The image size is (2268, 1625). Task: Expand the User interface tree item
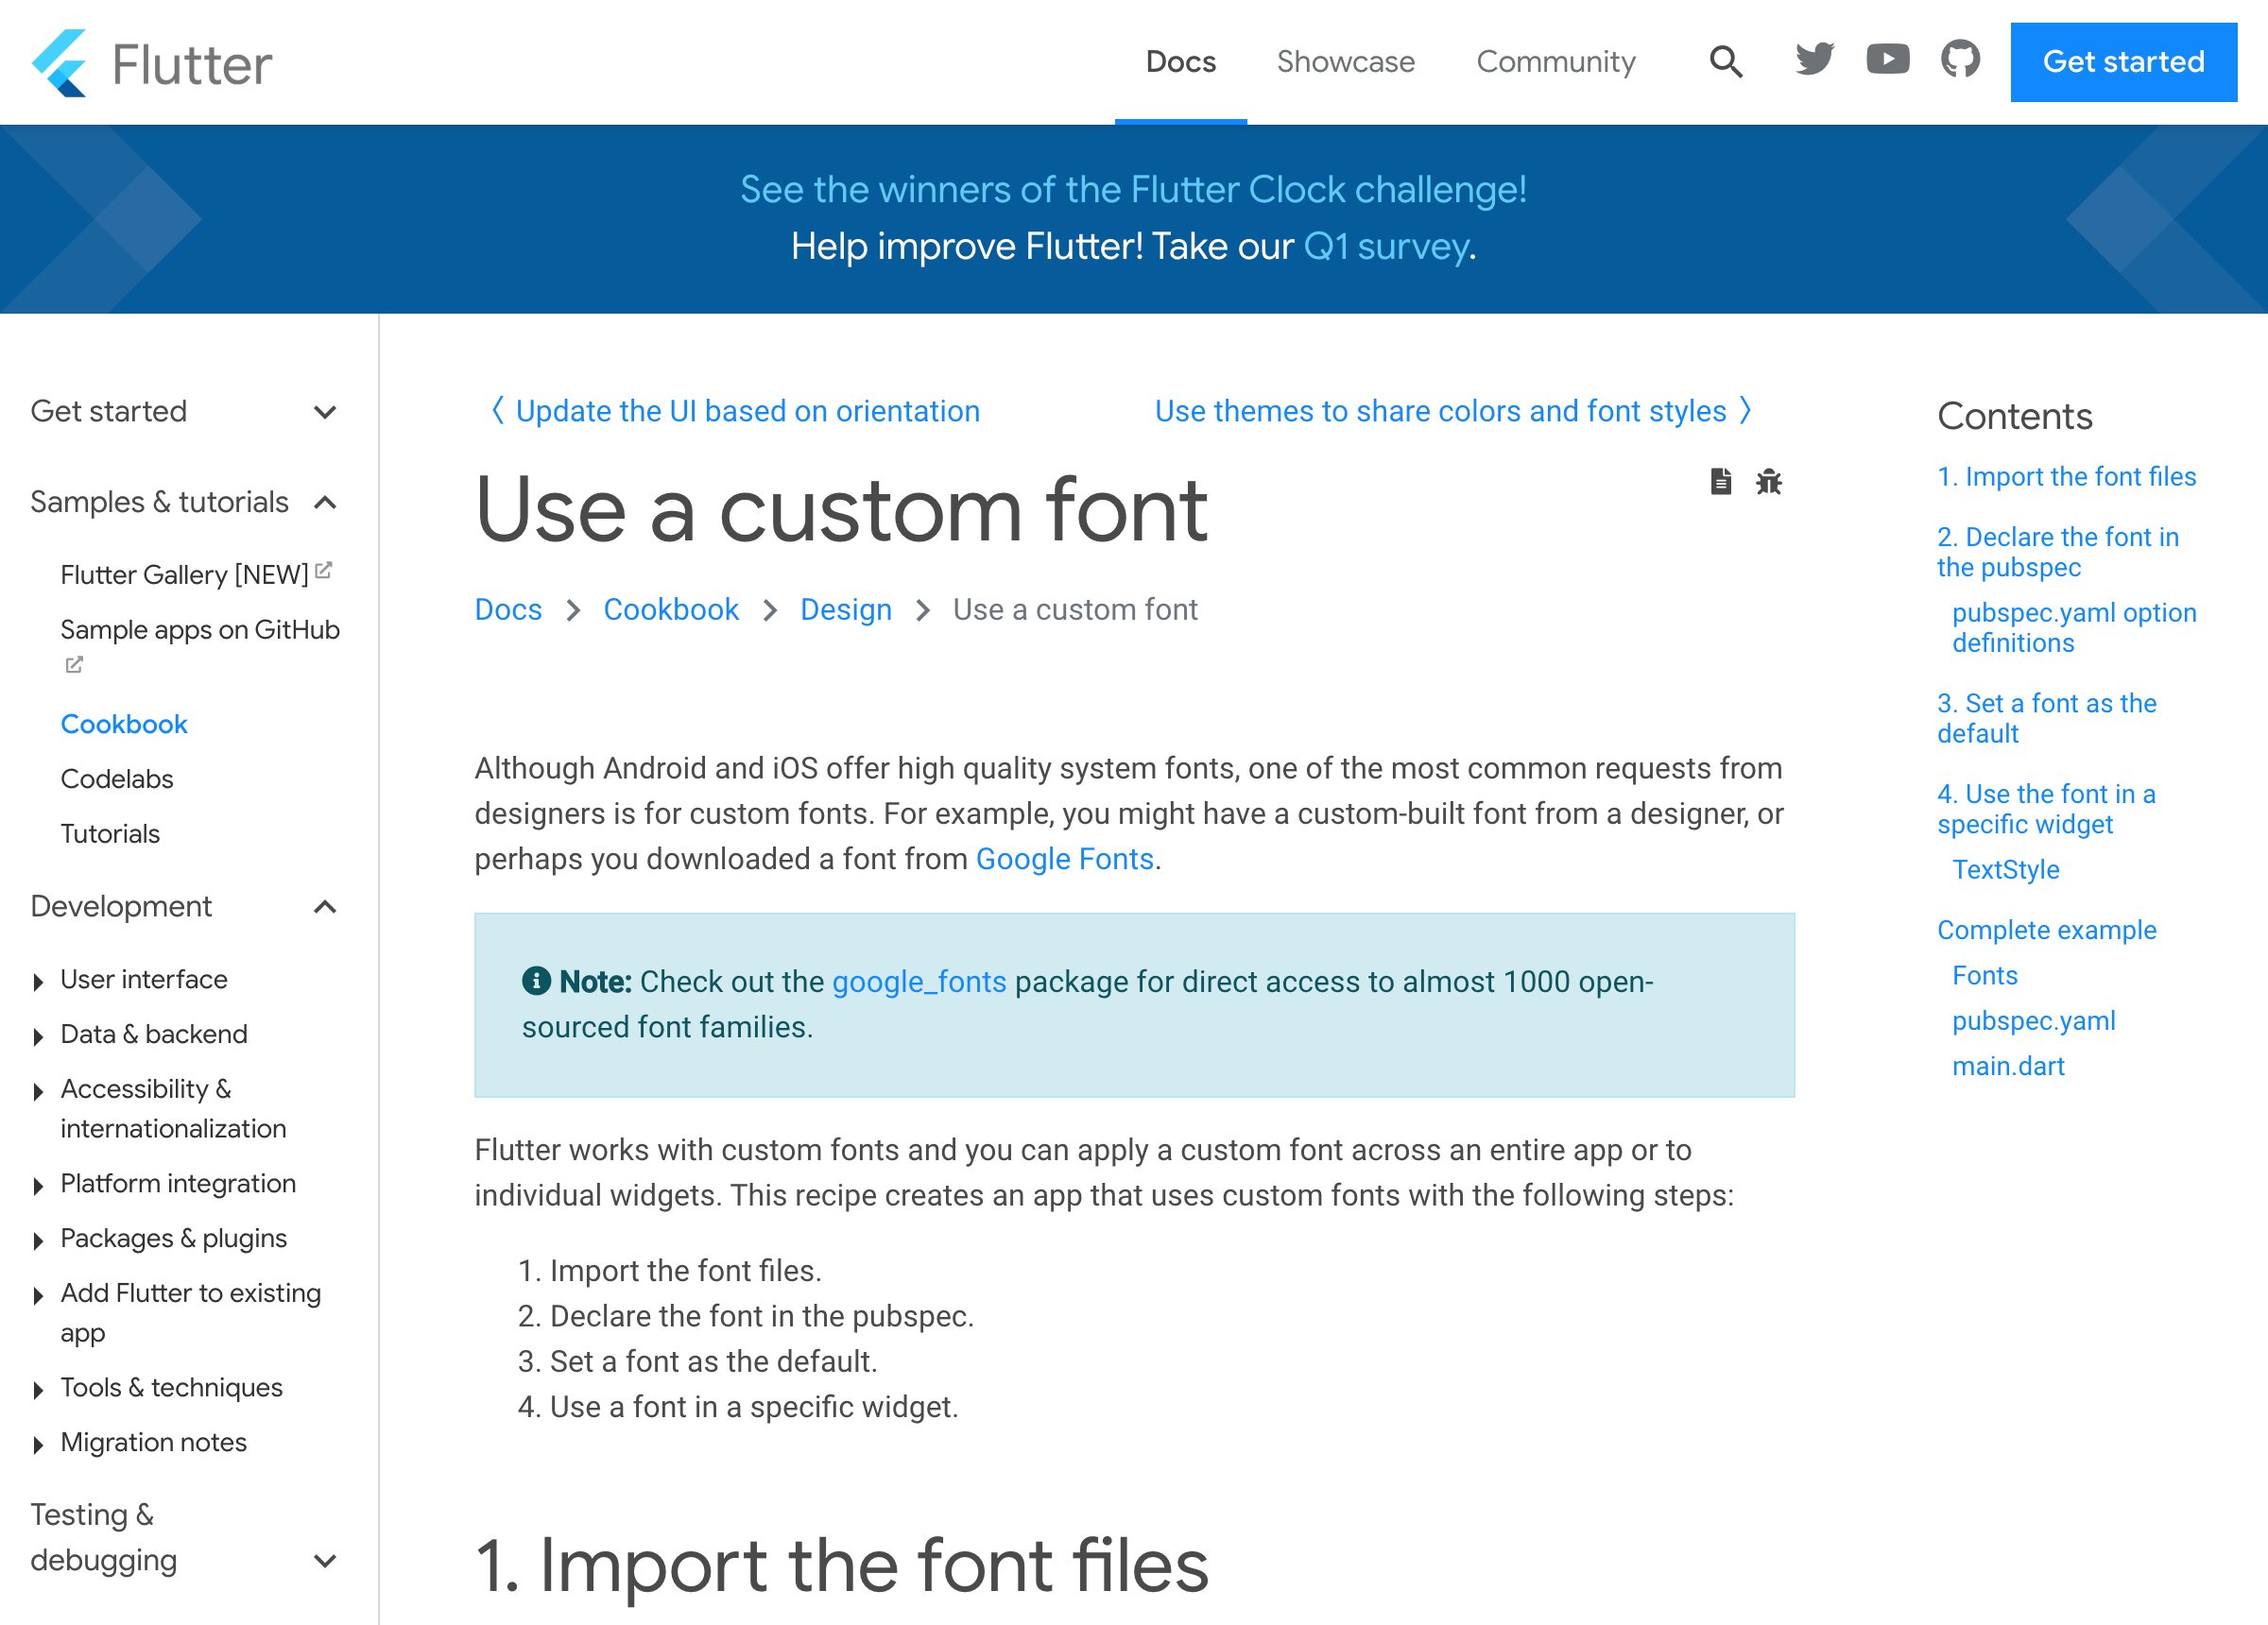click(x=38, y=982)
